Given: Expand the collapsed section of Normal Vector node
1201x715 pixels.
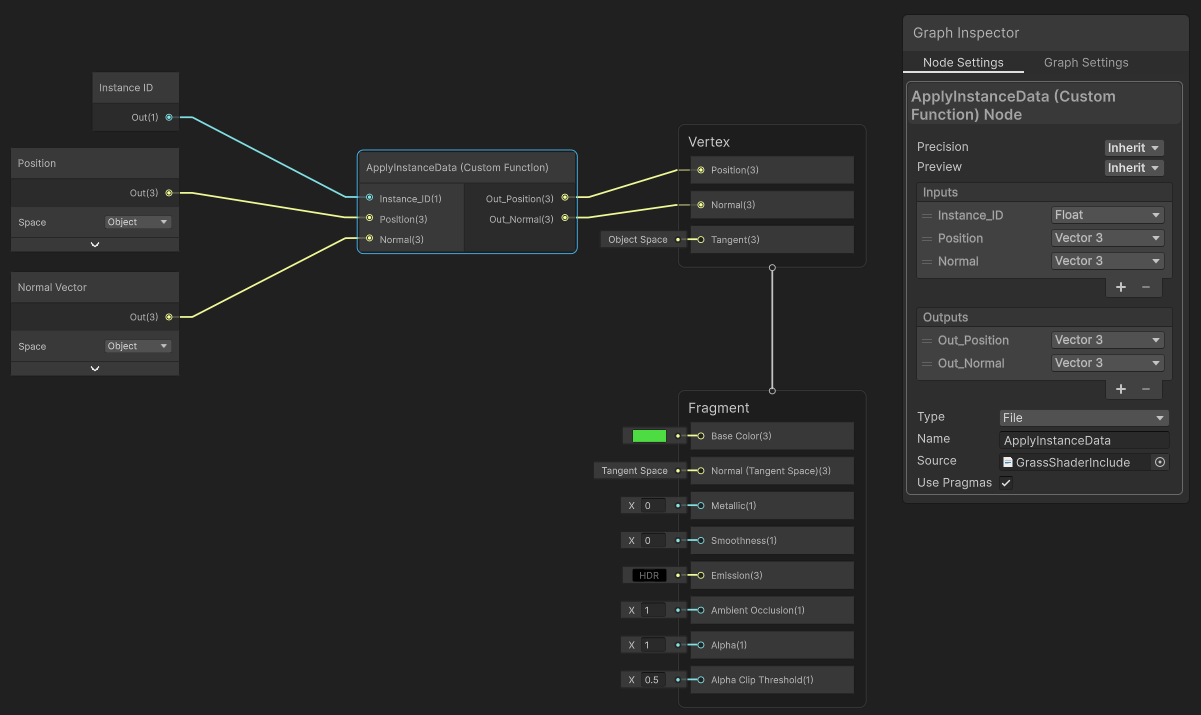Looking at the screenshot, I should click(x=94, y=368).
